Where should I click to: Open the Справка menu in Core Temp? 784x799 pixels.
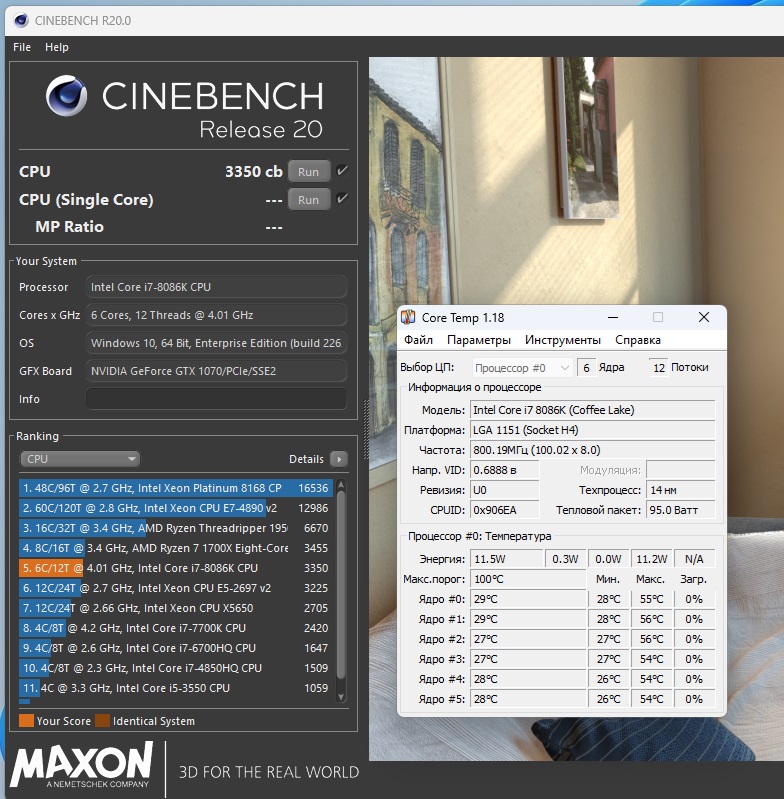click(x=638, y=340)
